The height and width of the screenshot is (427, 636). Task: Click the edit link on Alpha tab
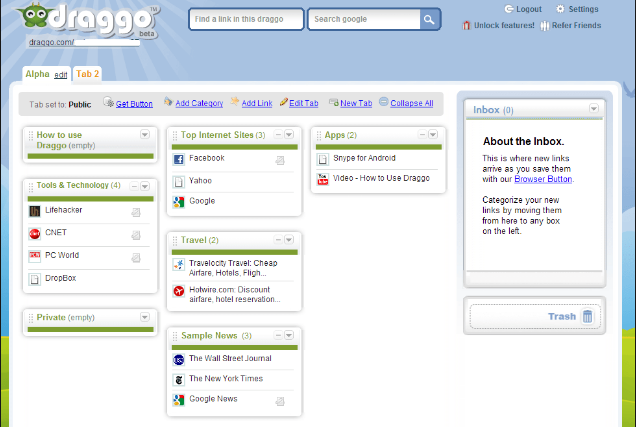point(61,75)
